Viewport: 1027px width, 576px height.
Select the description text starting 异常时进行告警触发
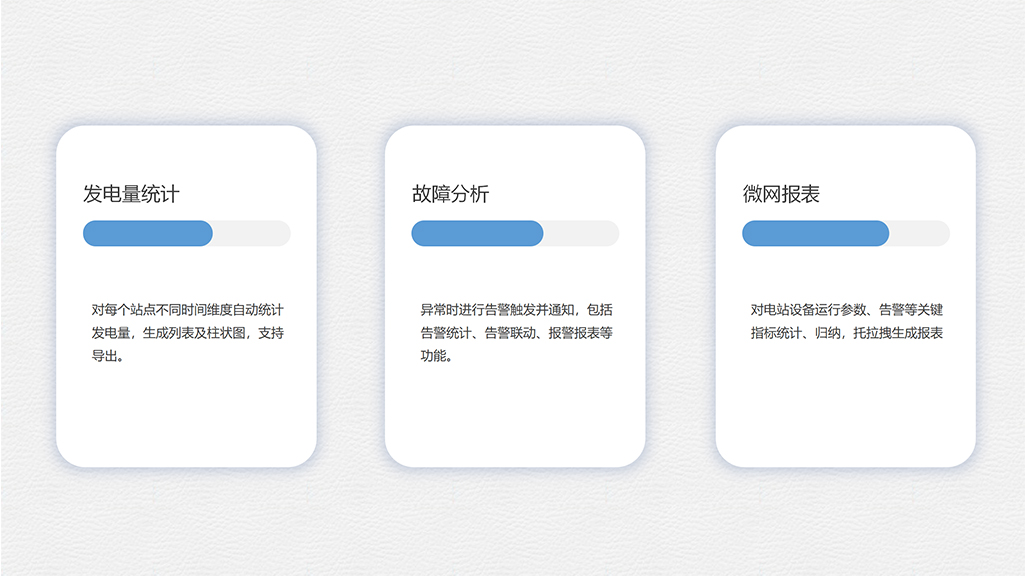click(516, 333)
